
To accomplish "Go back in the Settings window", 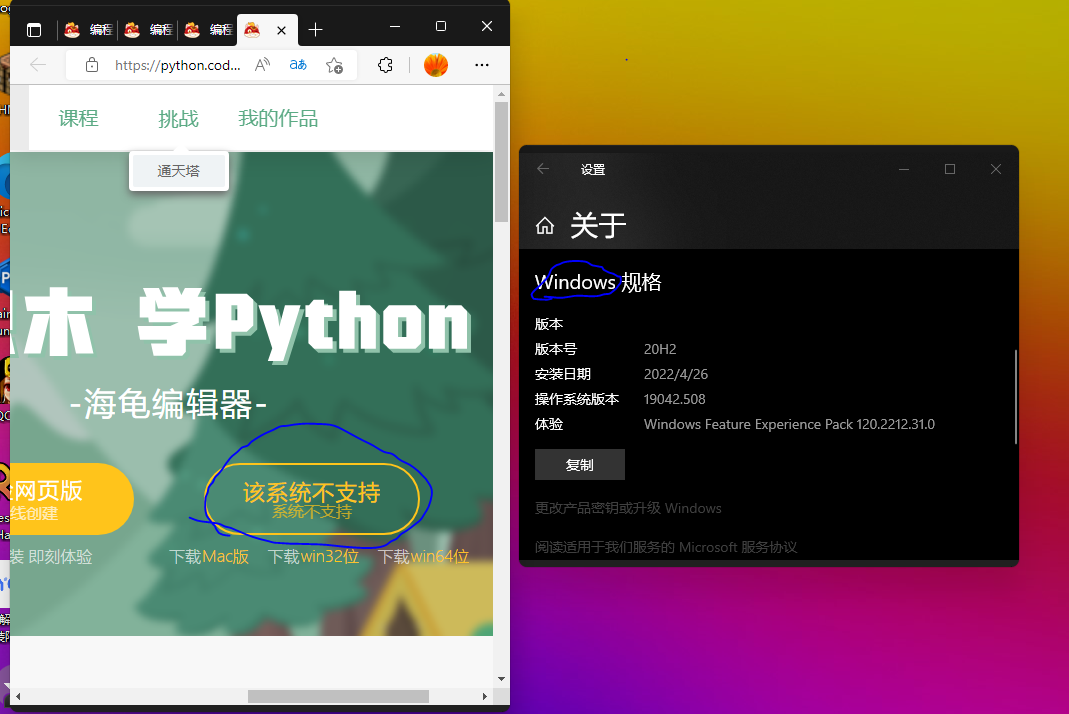I will tap(543, 169).
